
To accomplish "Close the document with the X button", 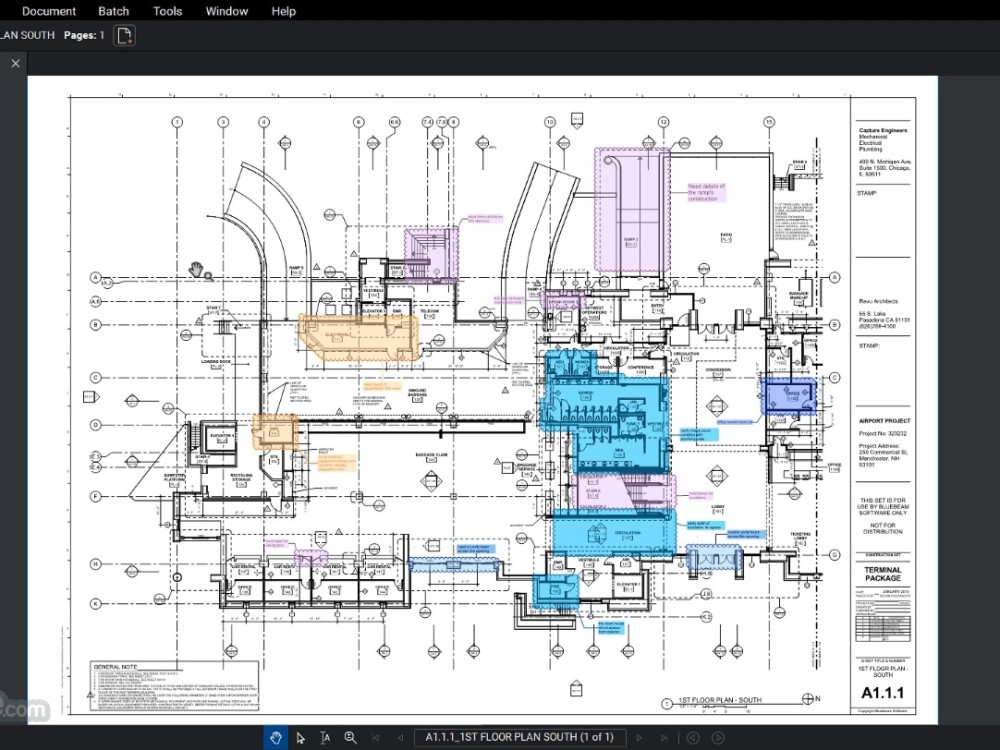I will 15,63.
